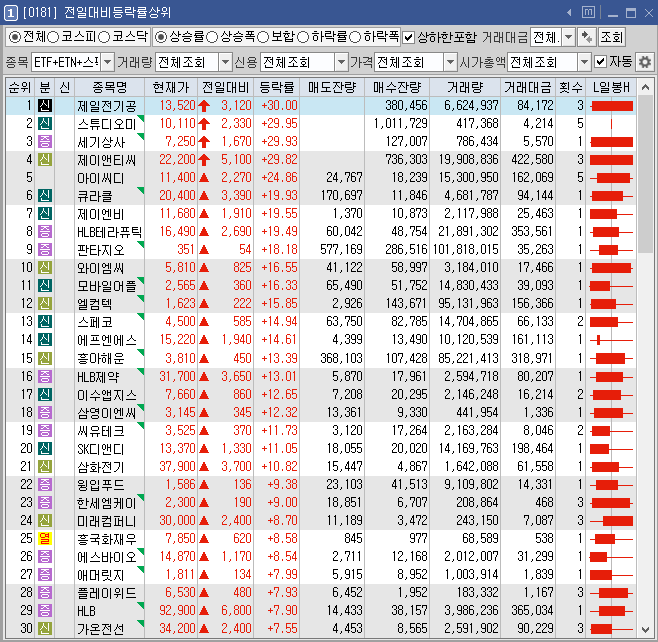658x642 pixels.
Task: Click 매수잔량 column header
Action: coord(397,87)
